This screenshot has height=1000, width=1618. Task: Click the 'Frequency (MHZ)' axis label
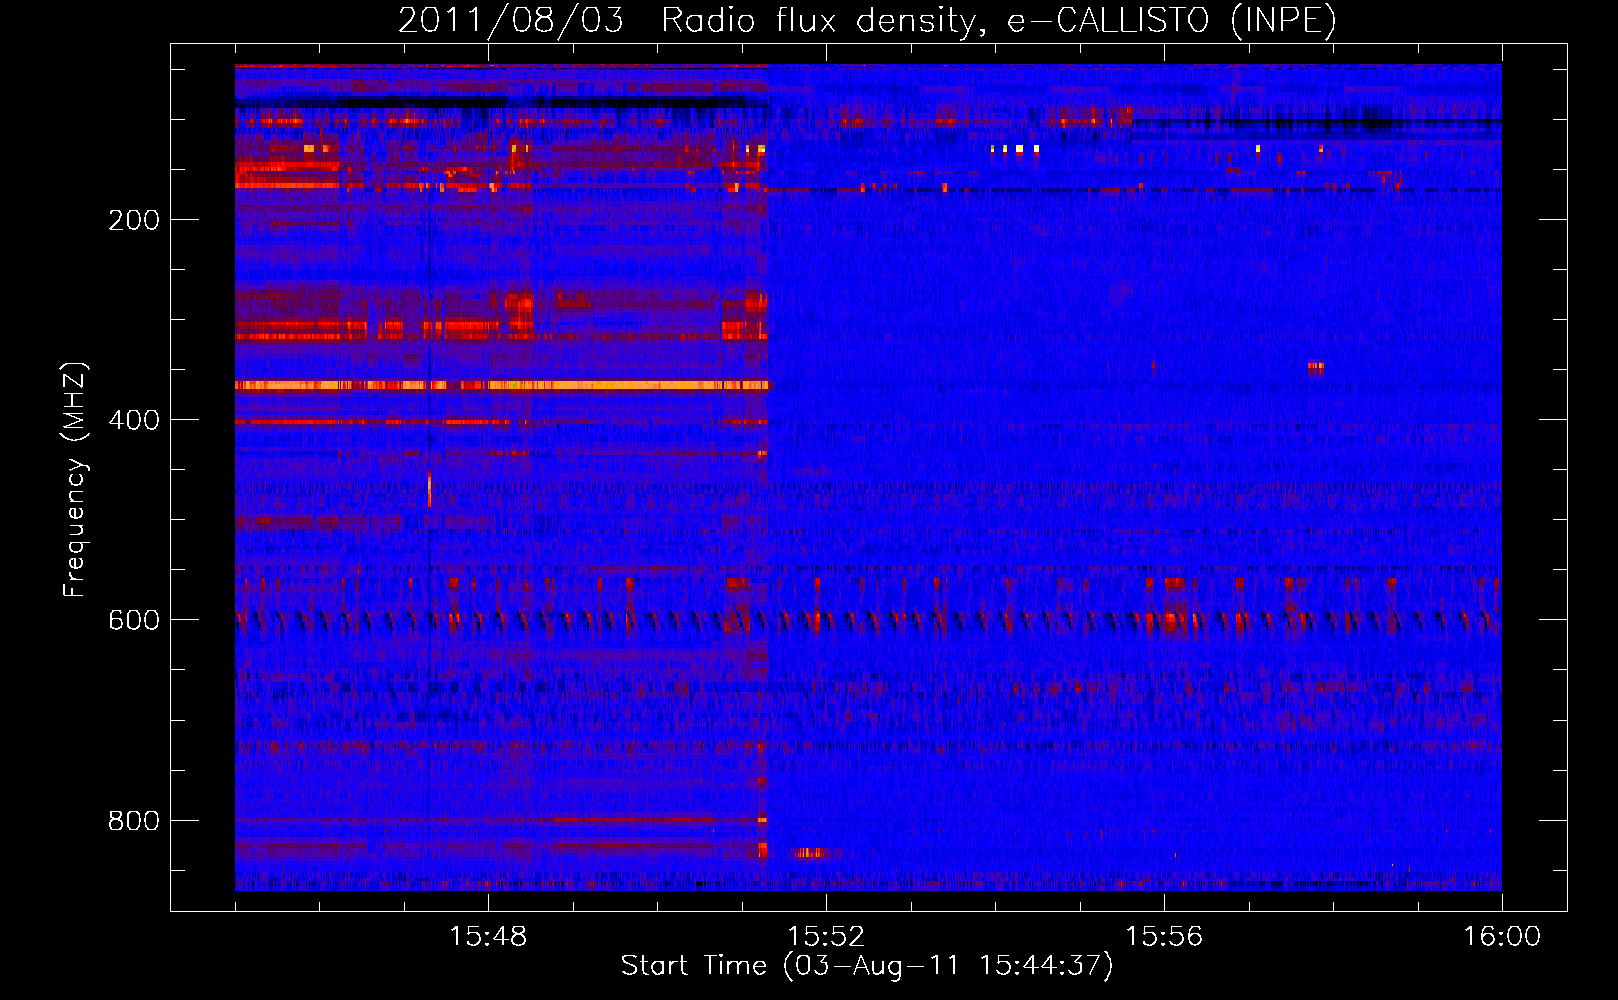74,480
